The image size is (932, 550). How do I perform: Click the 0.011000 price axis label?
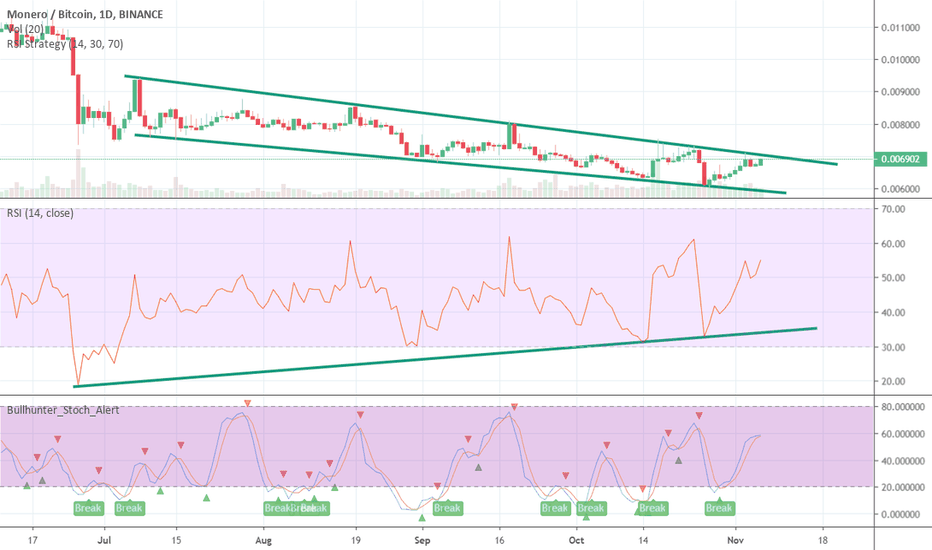point(900,27)
